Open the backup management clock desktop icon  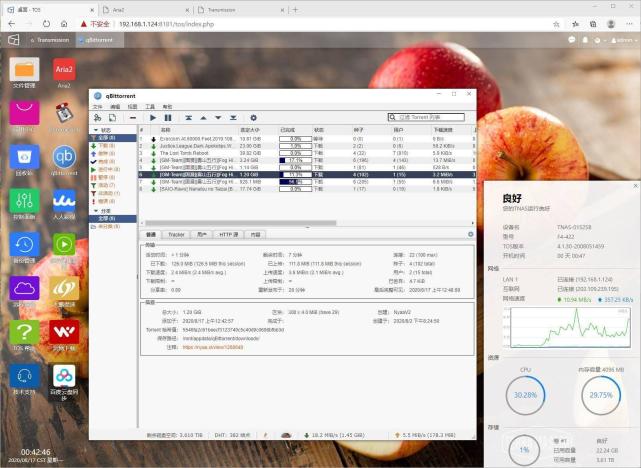click(25, 247)
